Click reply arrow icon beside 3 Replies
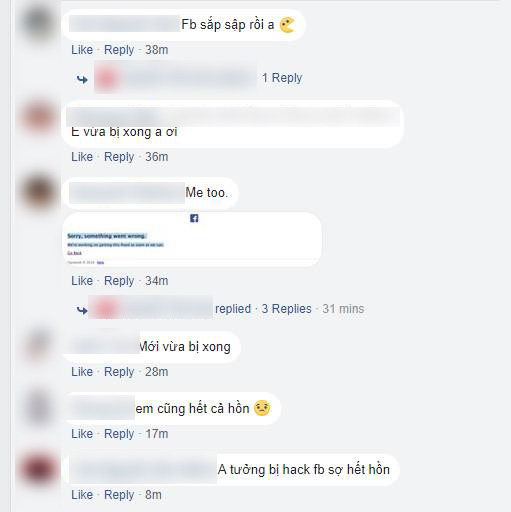 (82, 311)
